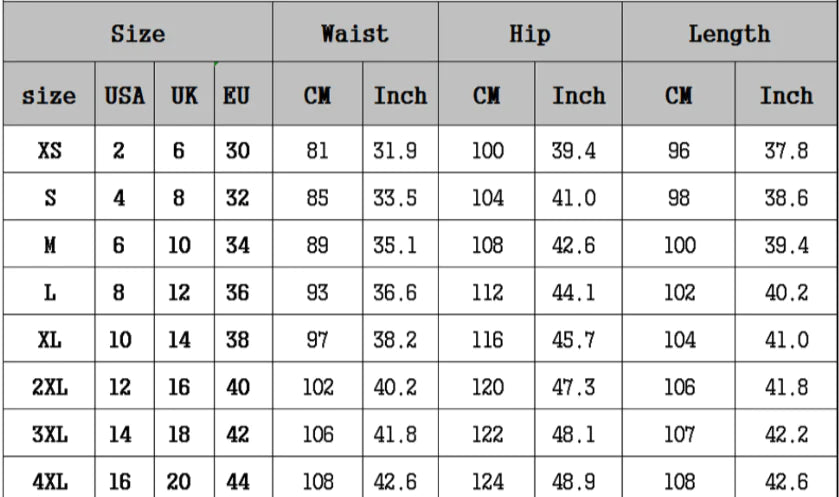Click UK size 20 in 4XL row
The image size is (839, 497).
click(179, 481)
